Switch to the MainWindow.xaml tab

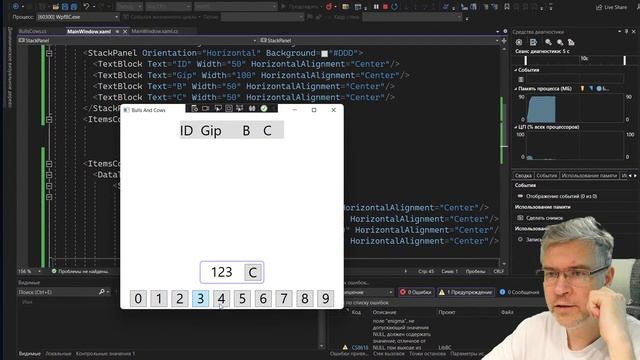[x=89, y=31]
